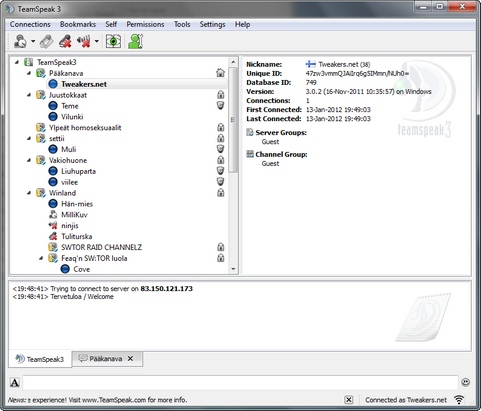Click the channel tree scroll down arrow

[x=233, y=269]
